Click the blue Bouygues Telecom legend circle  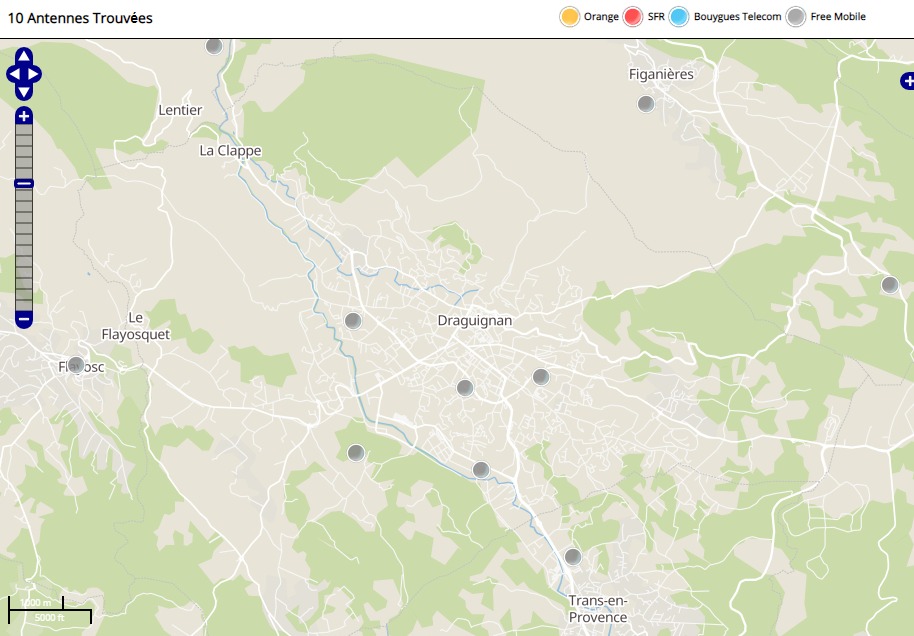click(679, 17)
